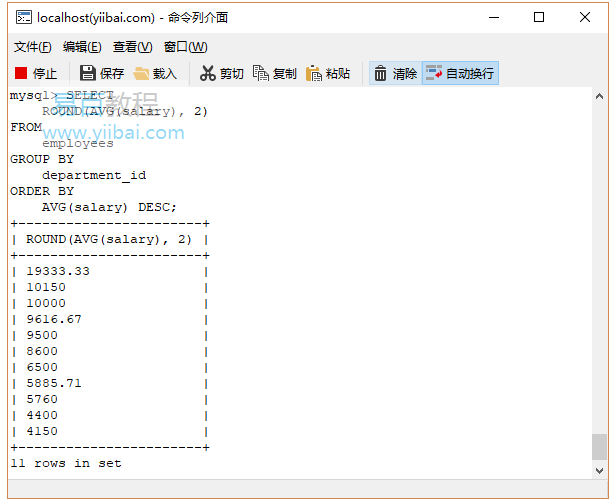The height and width of the screenshot is (504, 616).
Task: Expand the 查看(V) menu
Action: (x=132, y=47)
